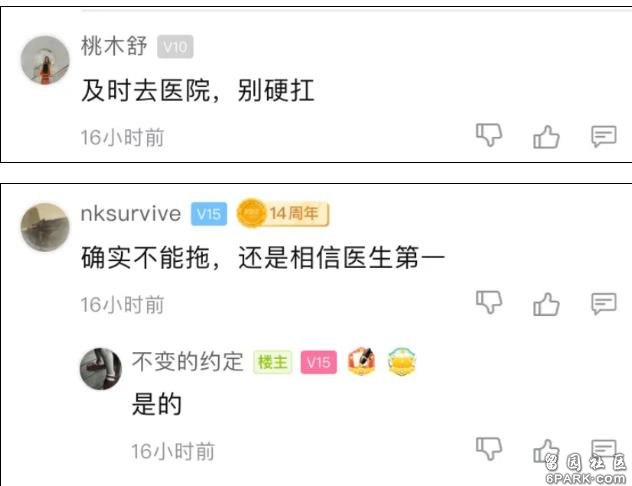Open username 桃木舒's profile

pos(114,46)
